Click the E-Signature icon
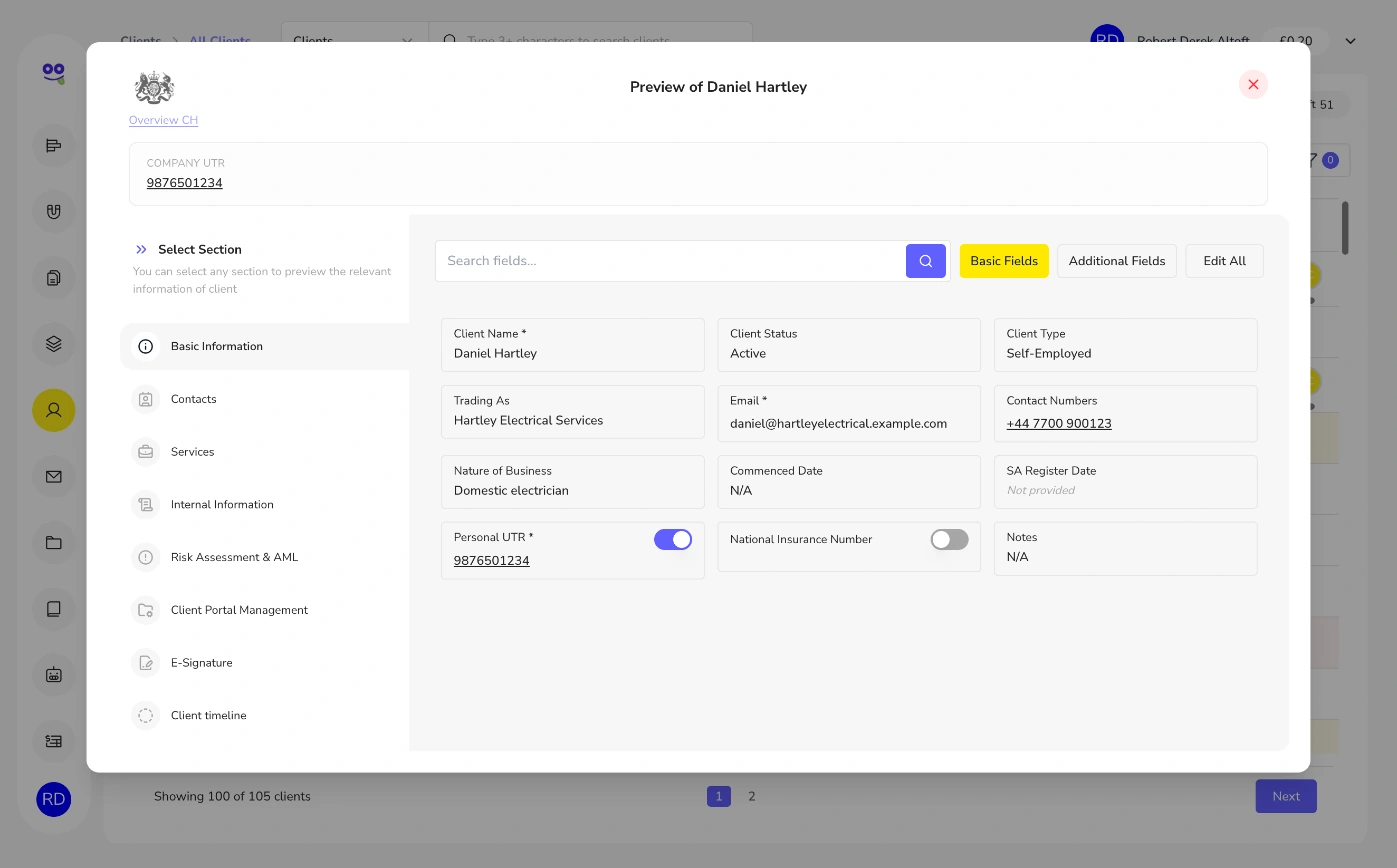This screenshot has height=868, width=1397. click(146, 663)
